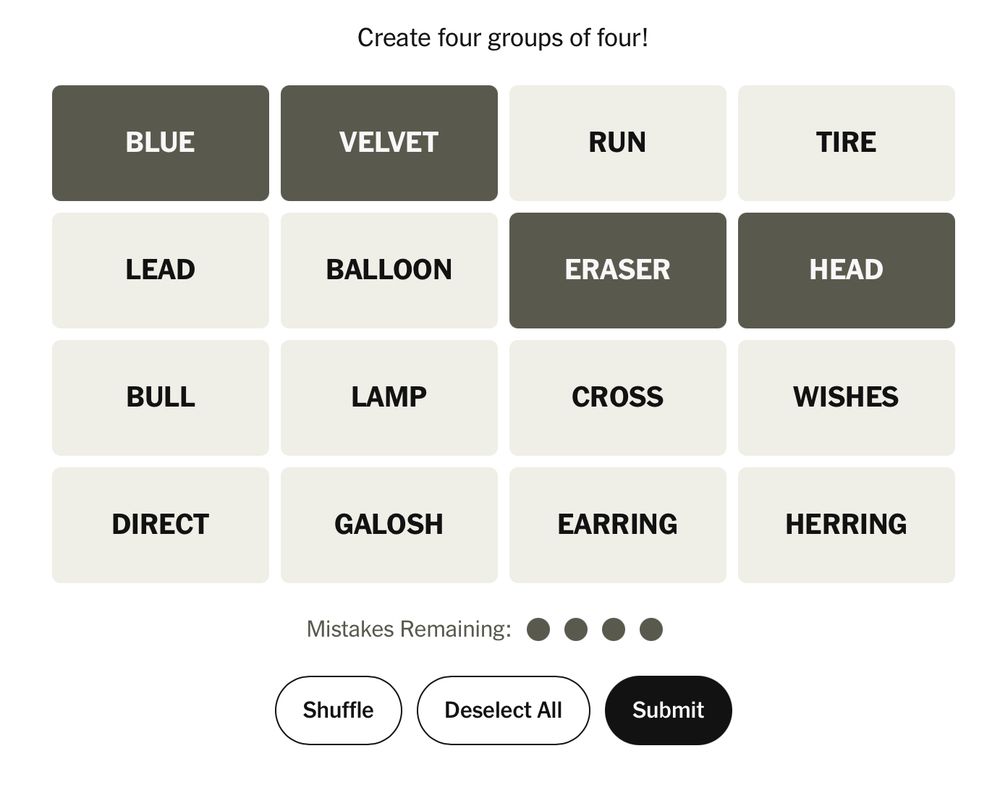
Task: Deselect the ERASER tile
Action: pos(618,270)
